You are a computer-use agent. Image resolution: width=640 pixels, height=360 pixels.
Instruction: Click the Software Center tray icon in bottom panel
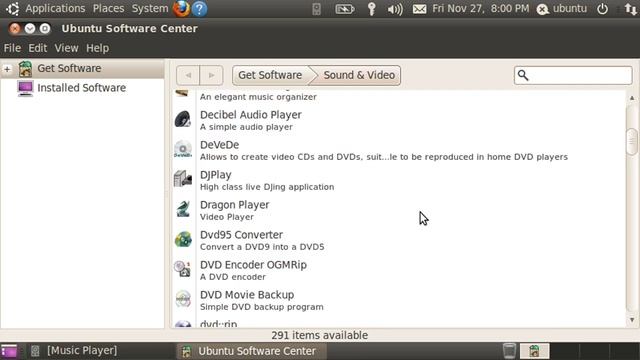coord(534,351)
